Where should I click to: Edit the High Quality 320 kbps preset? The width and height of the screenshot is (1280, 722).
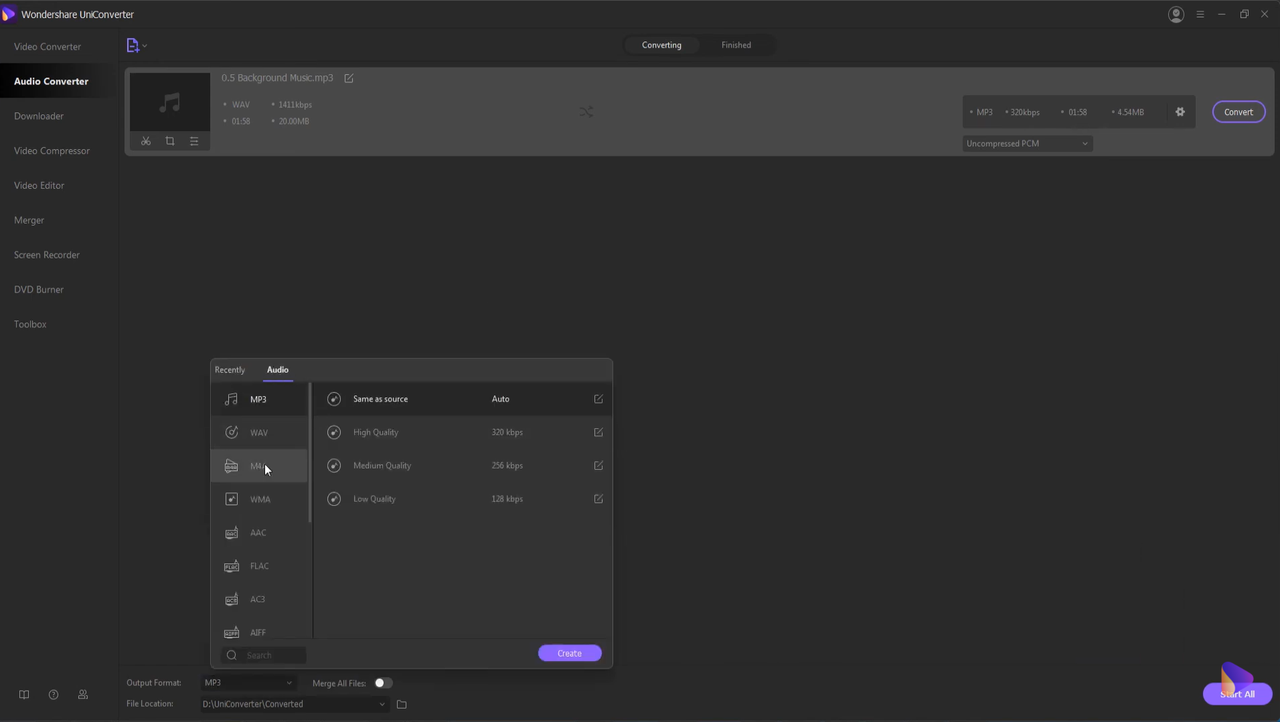coord(598,432)
